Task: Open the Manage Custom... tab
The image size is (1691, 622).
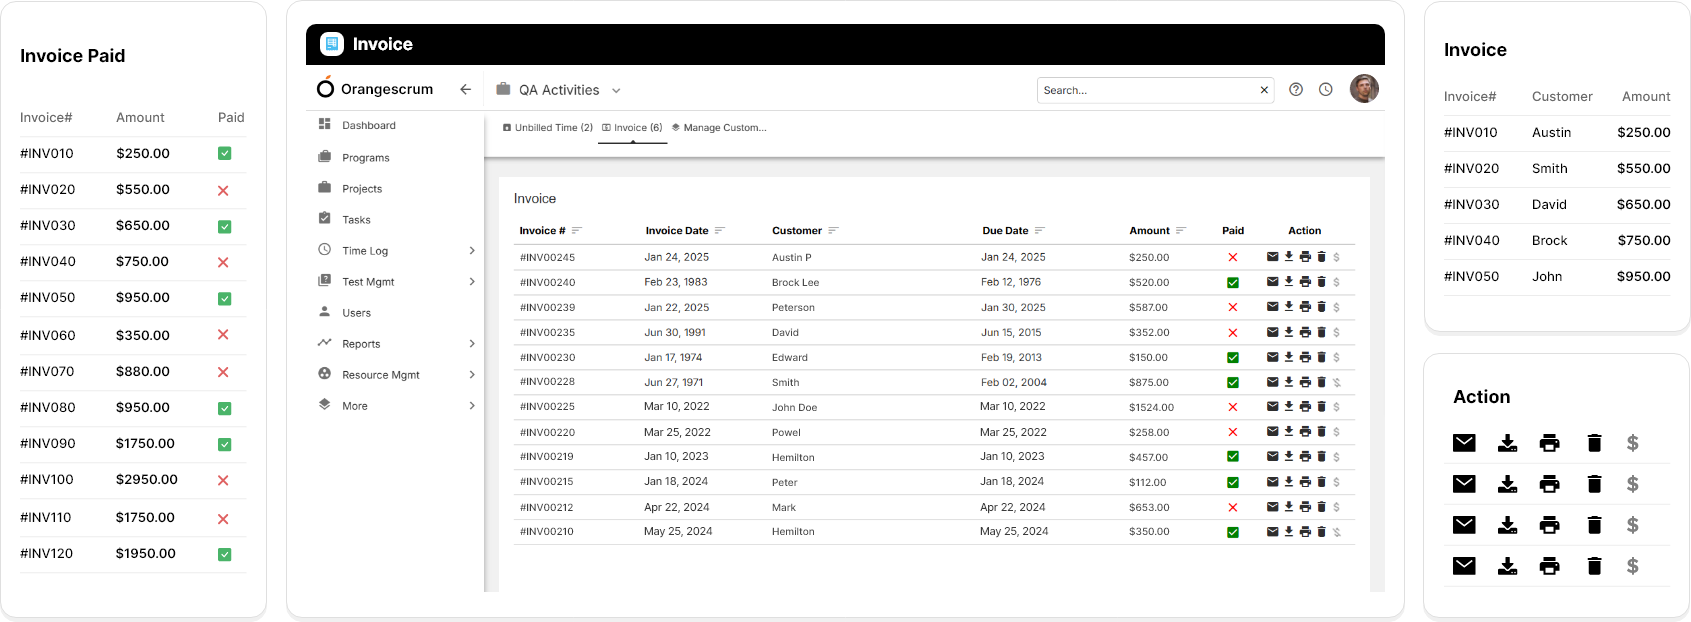Action: (x=719, y=128)
